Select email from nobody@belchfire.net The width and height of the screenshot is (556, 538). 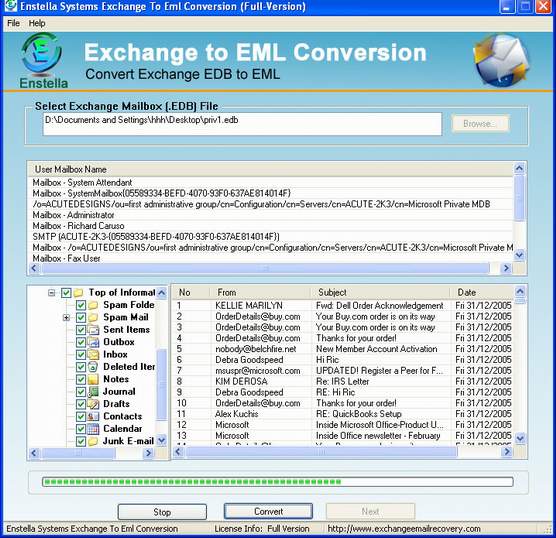pyautogui.click(x=343, y=349)
